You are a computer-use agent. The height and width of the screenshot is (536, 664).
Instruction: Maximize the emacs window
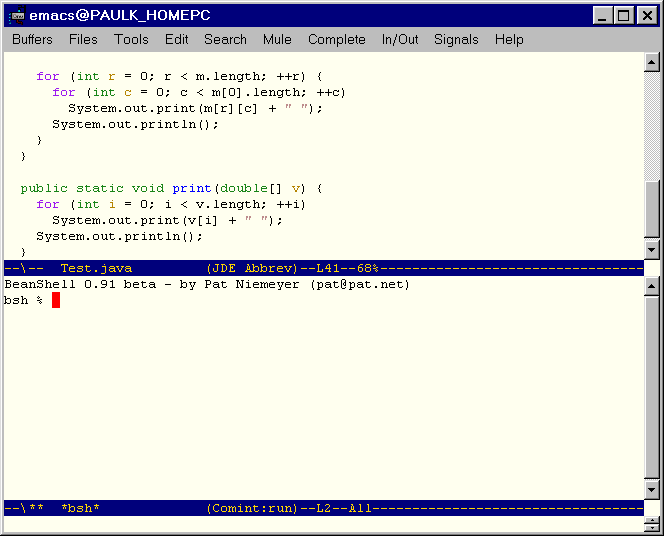(624, 16)
